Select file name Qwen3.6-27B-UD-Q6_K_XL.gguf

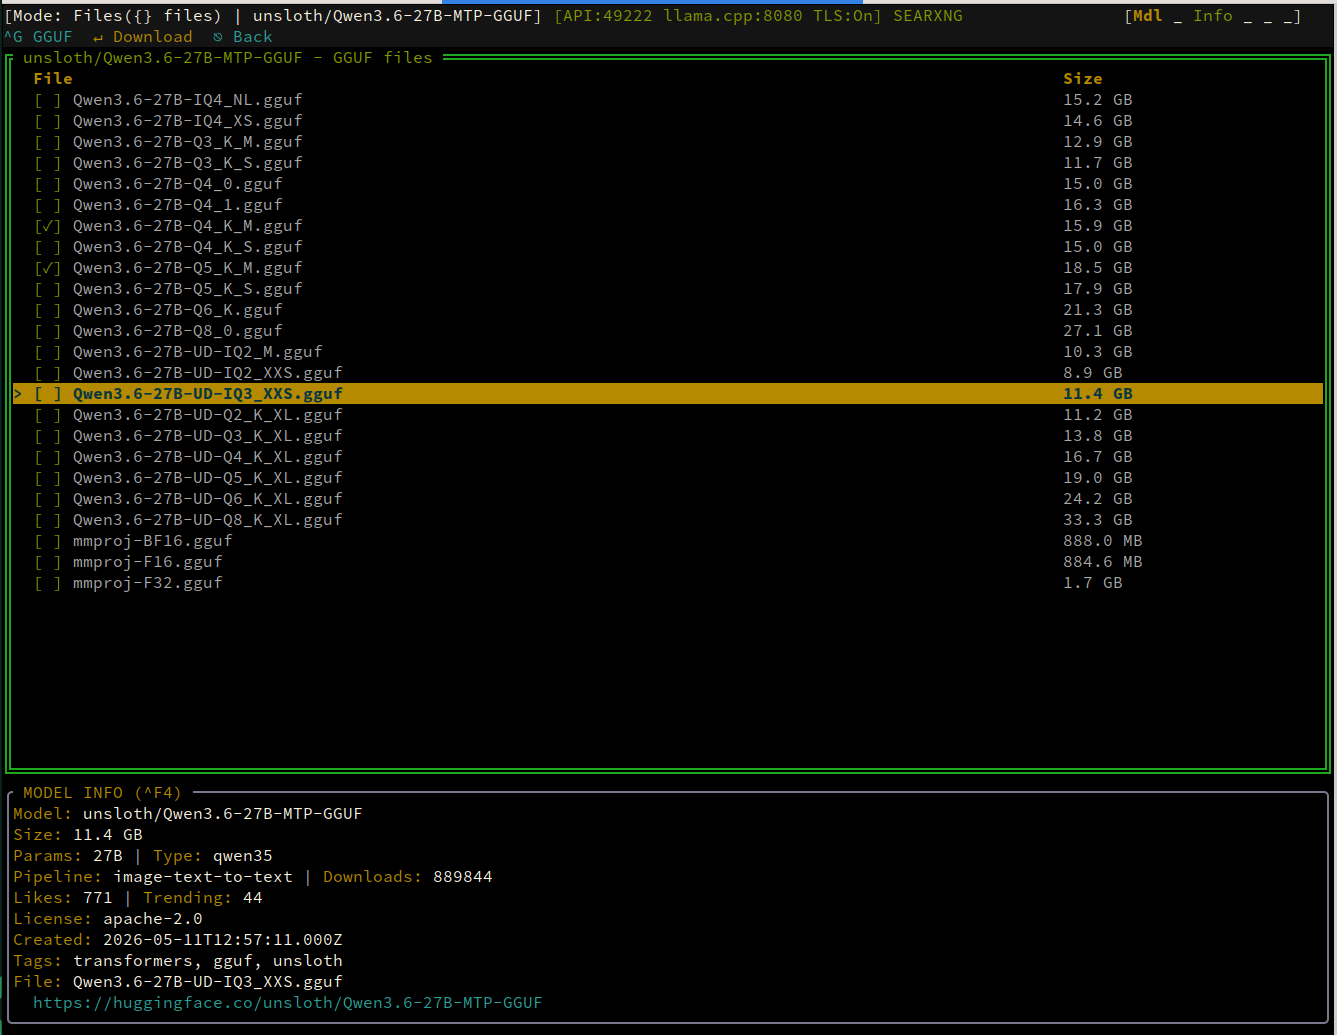(208, 499)
